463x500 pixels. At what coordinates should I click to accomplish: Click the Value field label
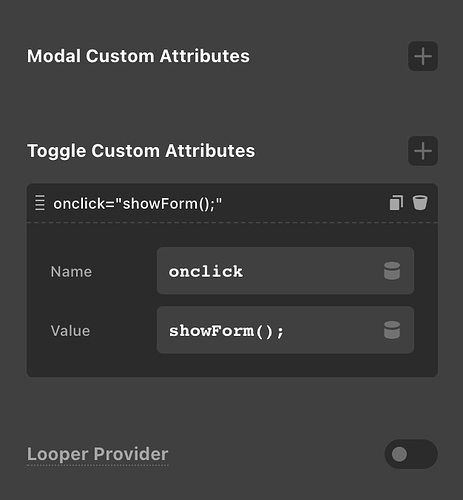coord(70,331)
